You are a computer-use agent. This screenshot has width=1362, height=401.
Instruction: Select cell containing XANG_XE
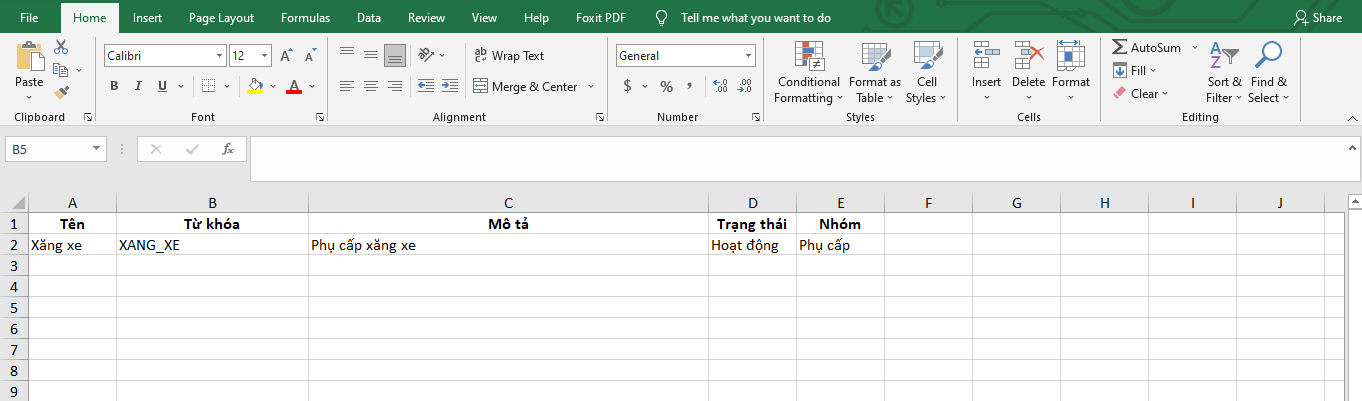tap(212, 245)
